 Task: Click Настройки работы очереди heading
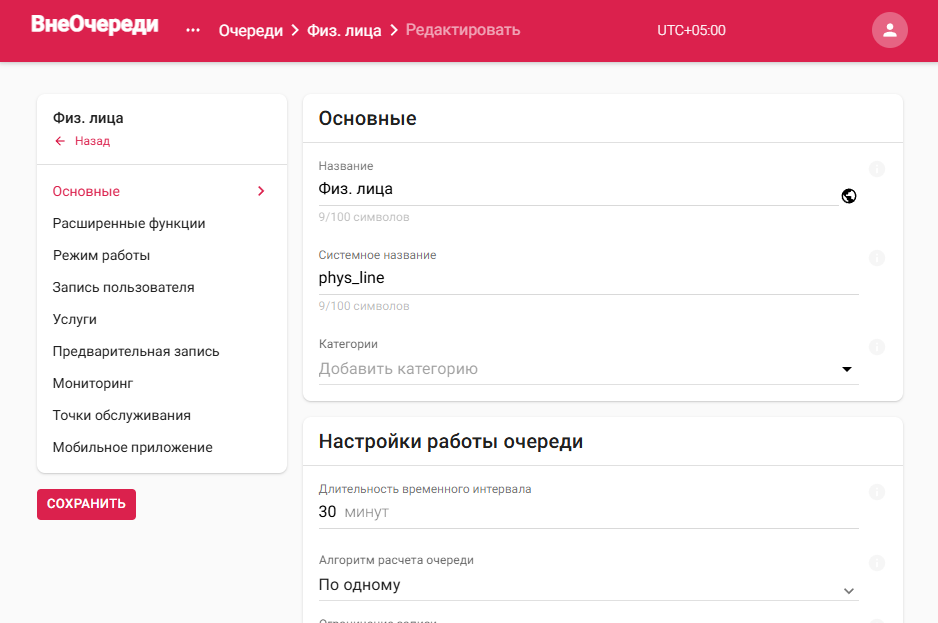pos(450,442)
